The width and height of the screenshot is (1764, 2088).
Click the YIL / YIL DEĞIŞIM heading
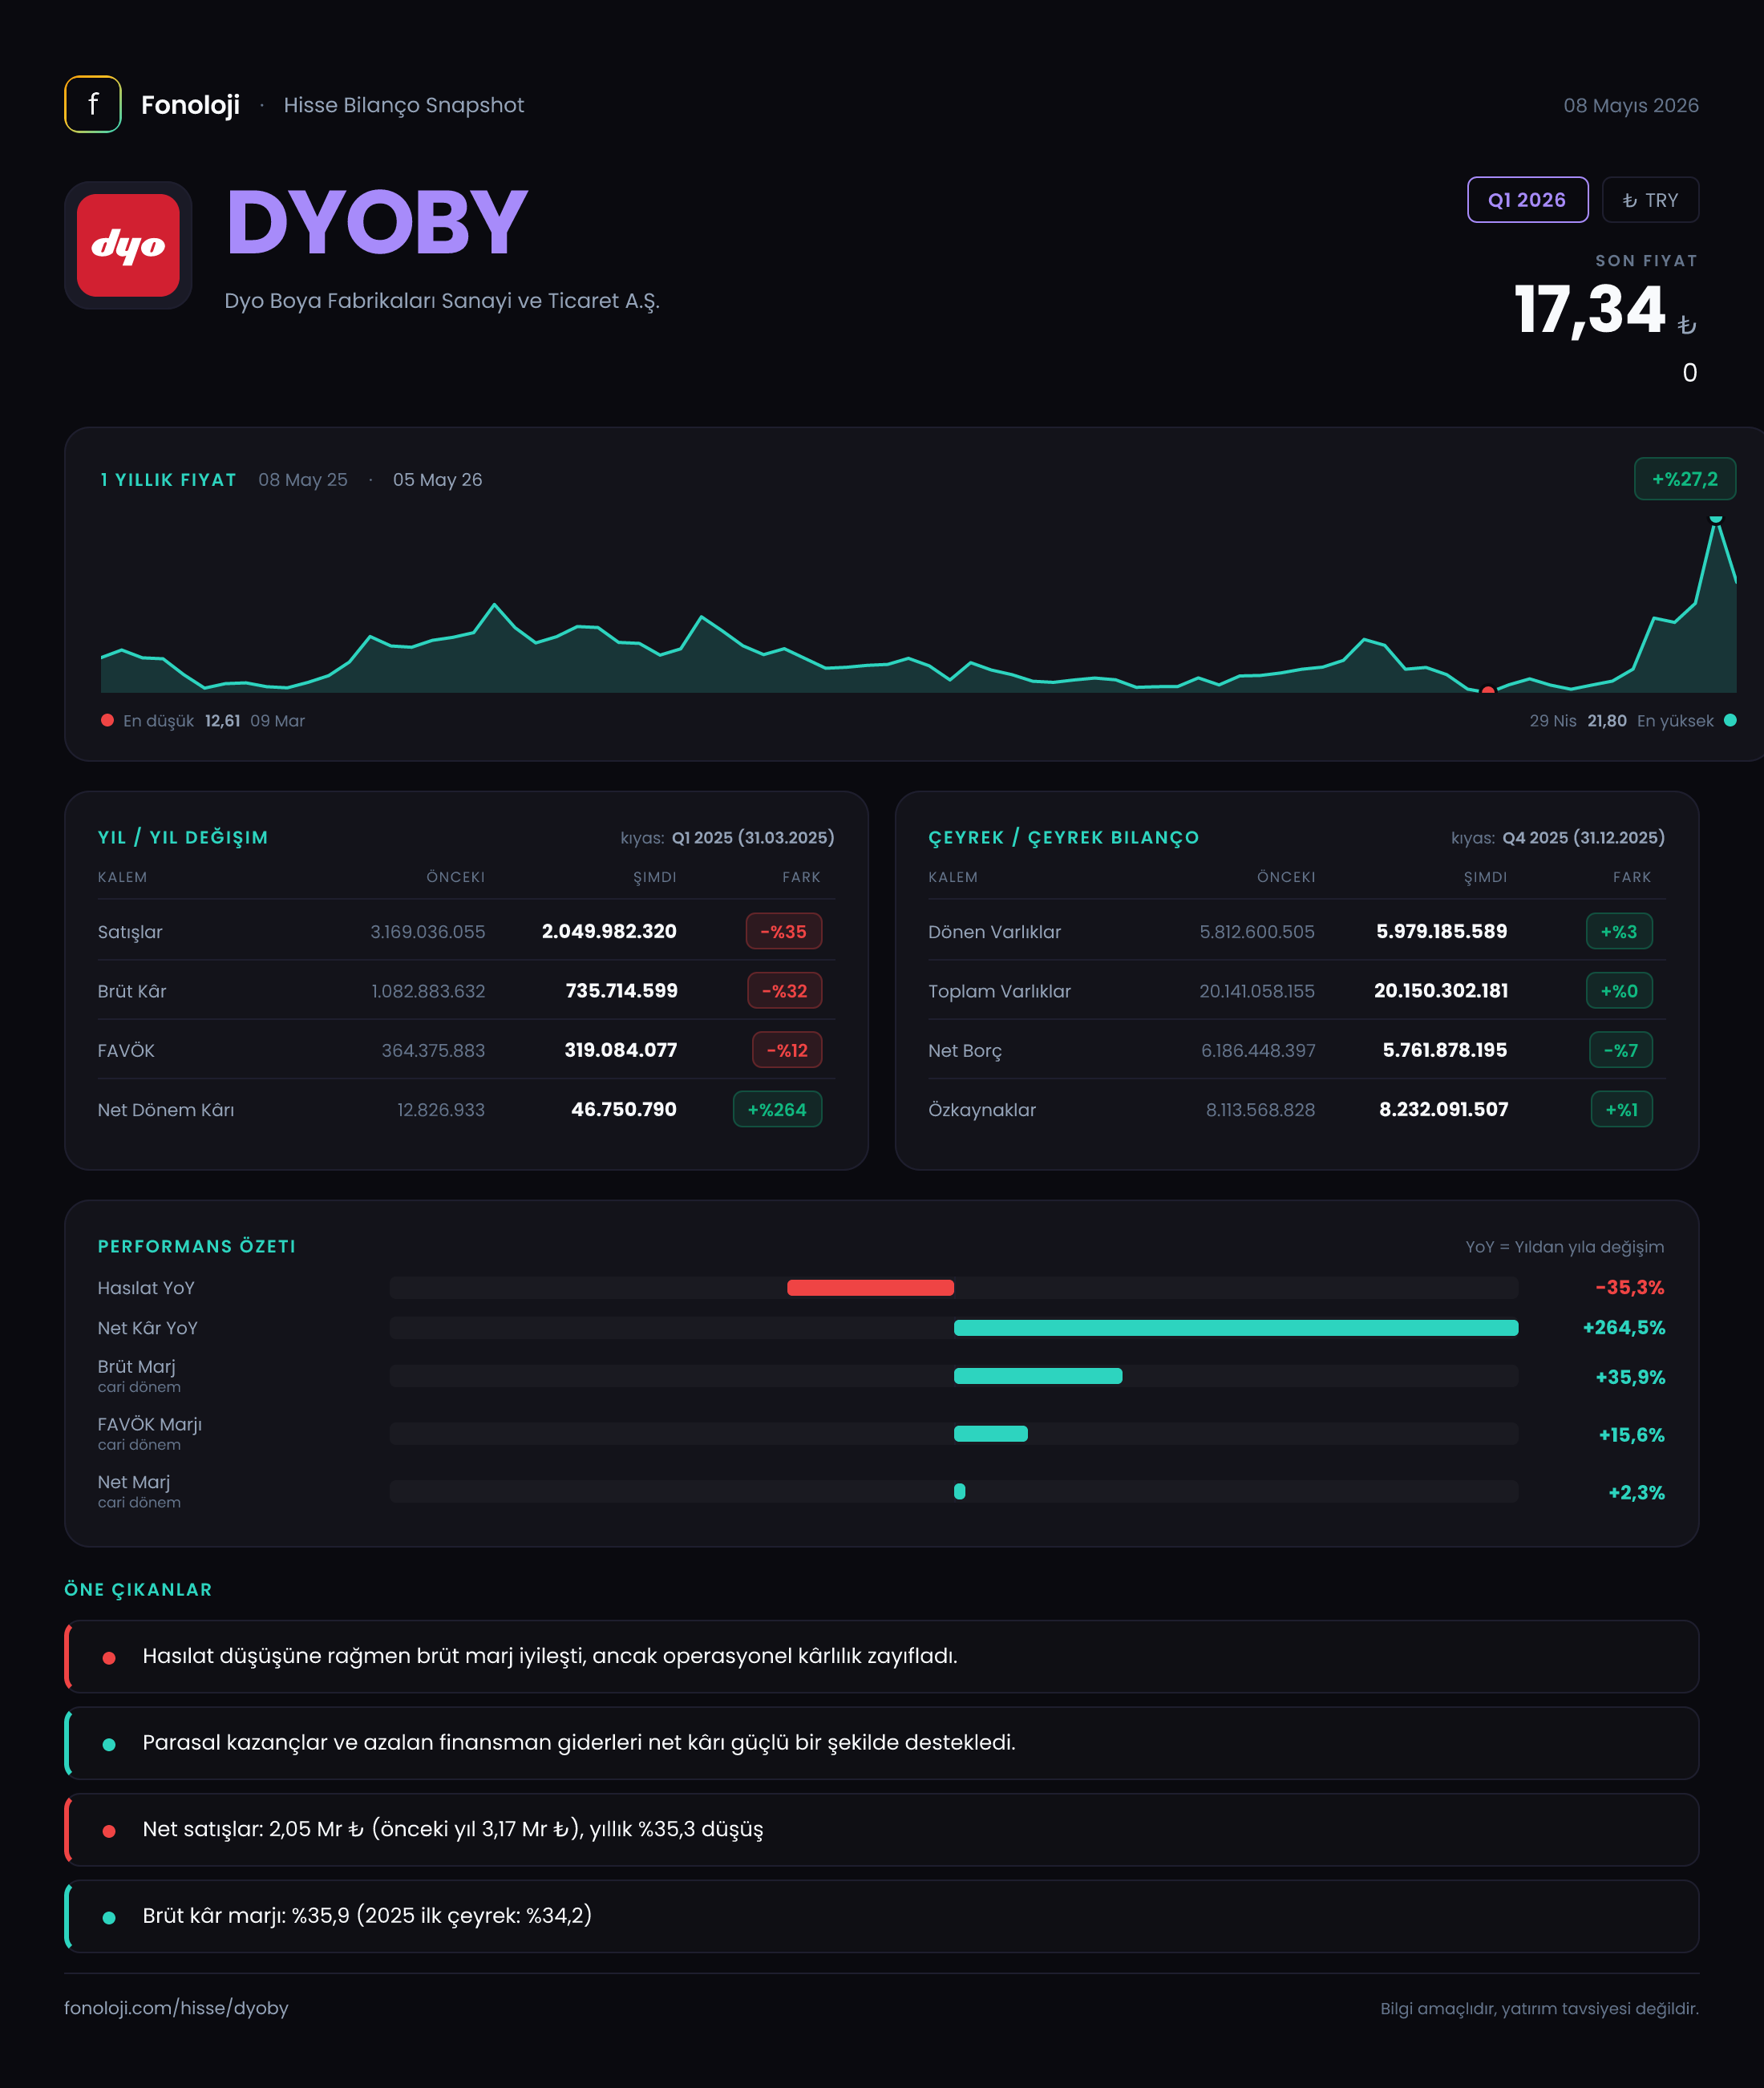point(183,837)
